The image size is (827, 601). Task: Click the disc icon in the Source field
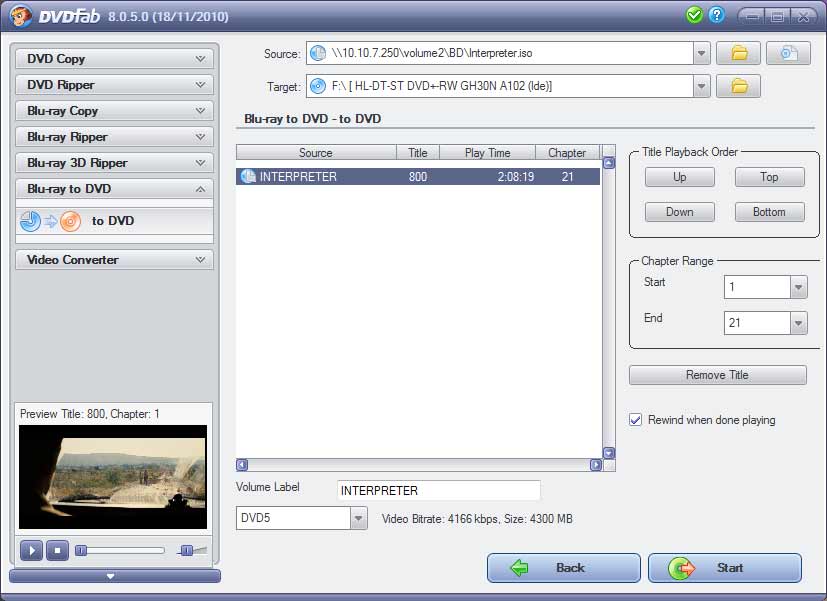tap(318, 53)
